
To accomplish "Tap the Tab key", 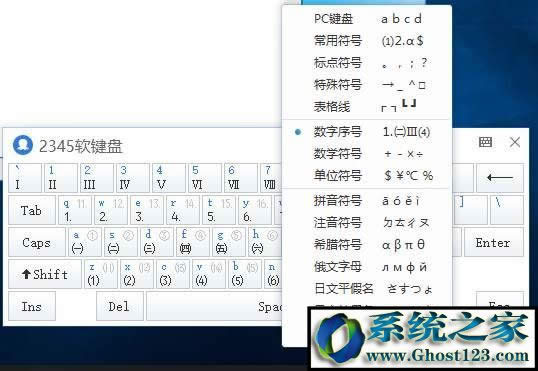I will [32, 210].
